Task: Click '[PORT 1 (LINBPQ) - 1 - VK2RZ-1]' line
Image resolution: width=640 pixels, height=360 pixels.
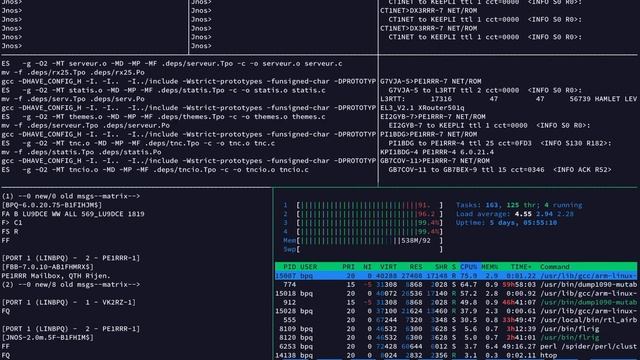Action: 69,302
